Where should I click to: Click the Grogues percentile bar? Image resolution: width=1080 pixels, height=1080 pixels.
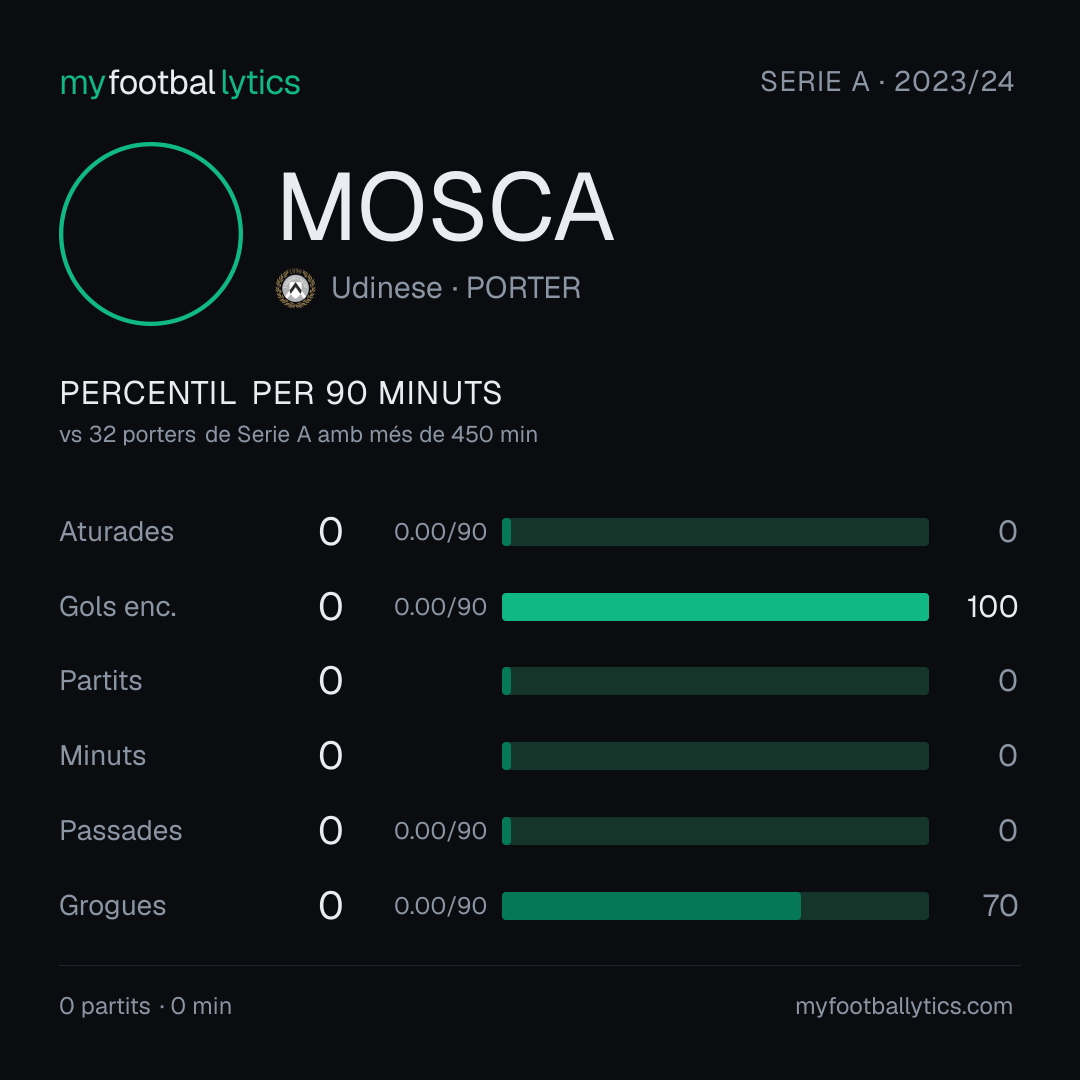715,906
